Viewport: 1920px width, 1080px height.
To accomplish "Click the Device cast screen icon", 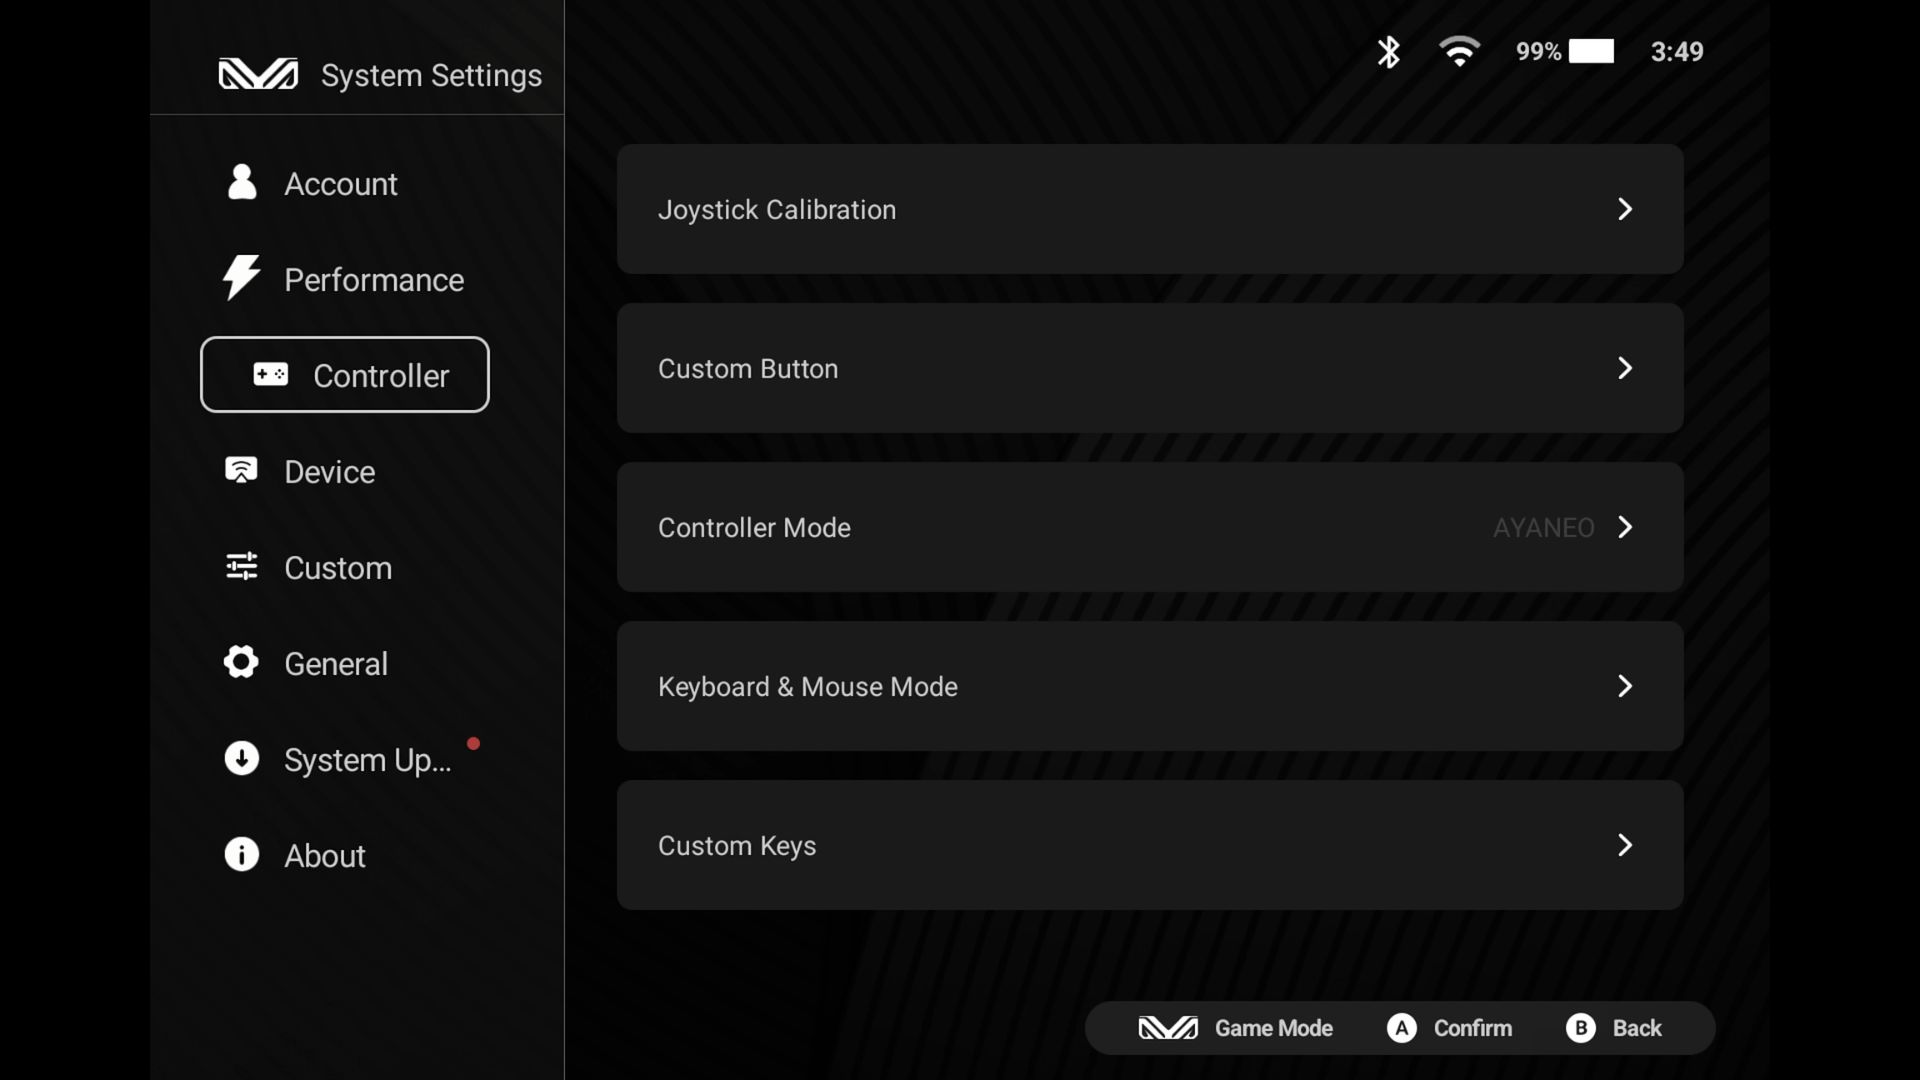I will (x=241, y=470).
